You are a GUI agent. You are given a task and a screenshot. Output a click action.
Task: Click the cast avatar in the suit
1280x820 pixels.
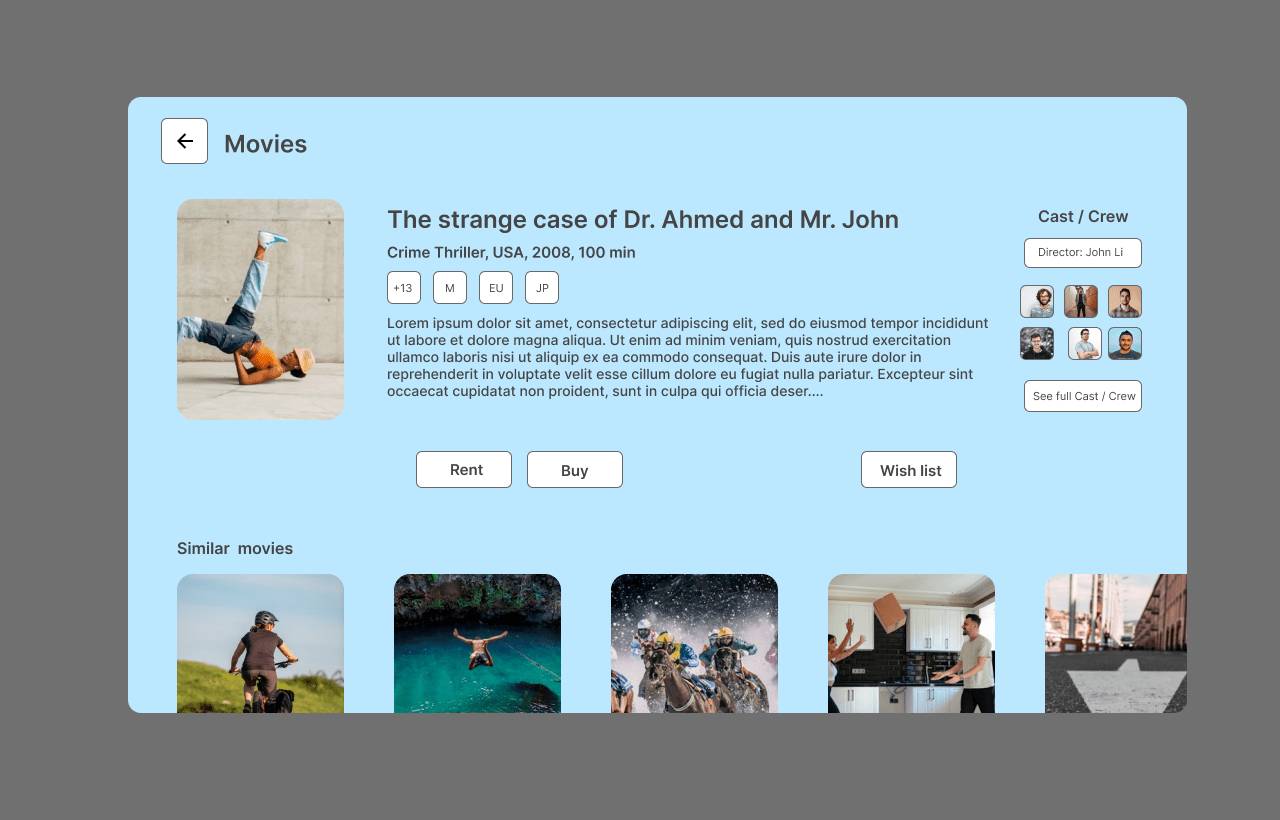coord(1081,301)
